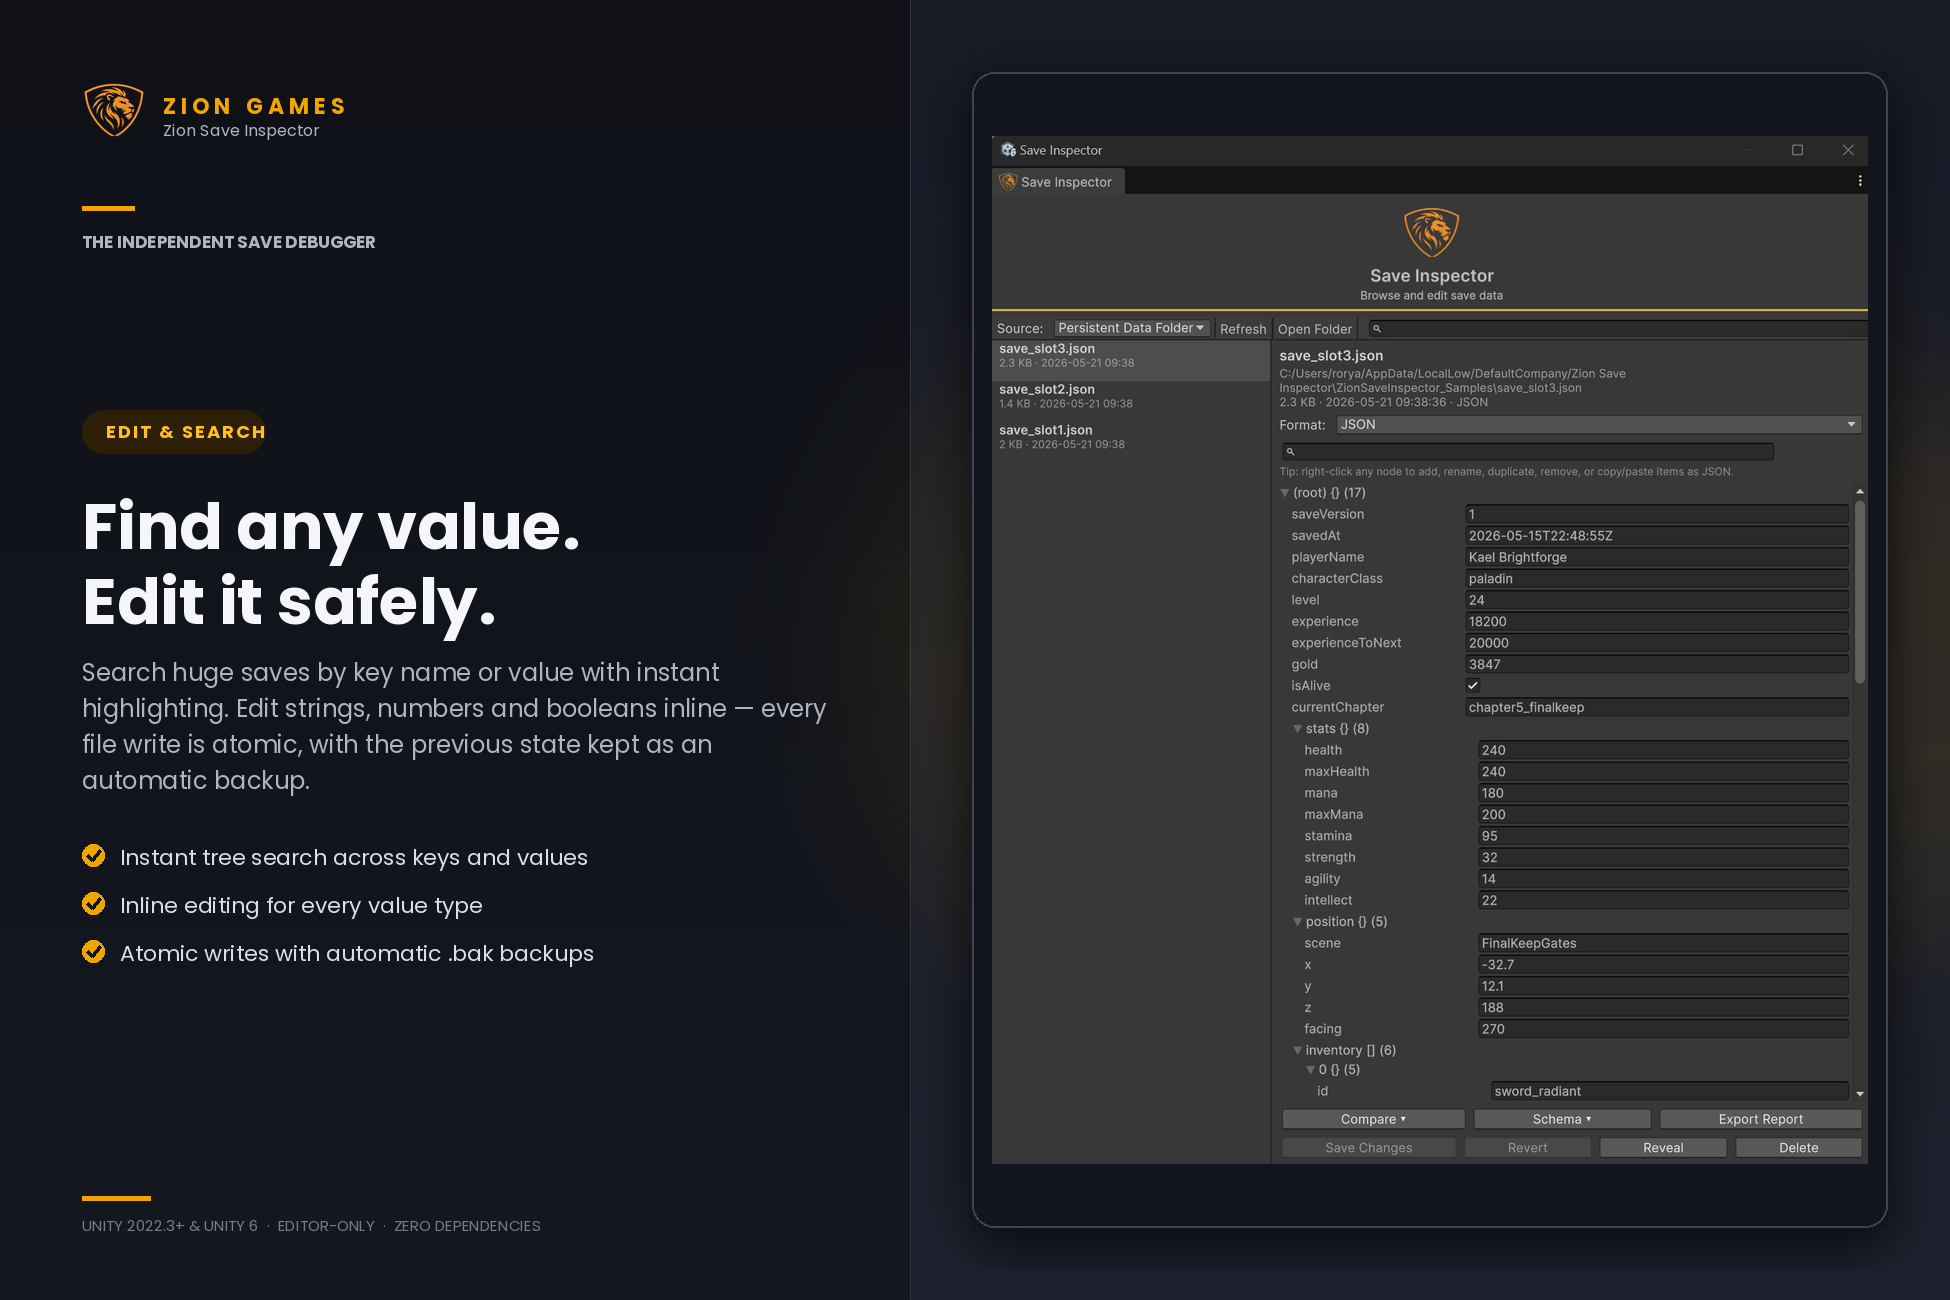Click the right-click tip text

1506,472
